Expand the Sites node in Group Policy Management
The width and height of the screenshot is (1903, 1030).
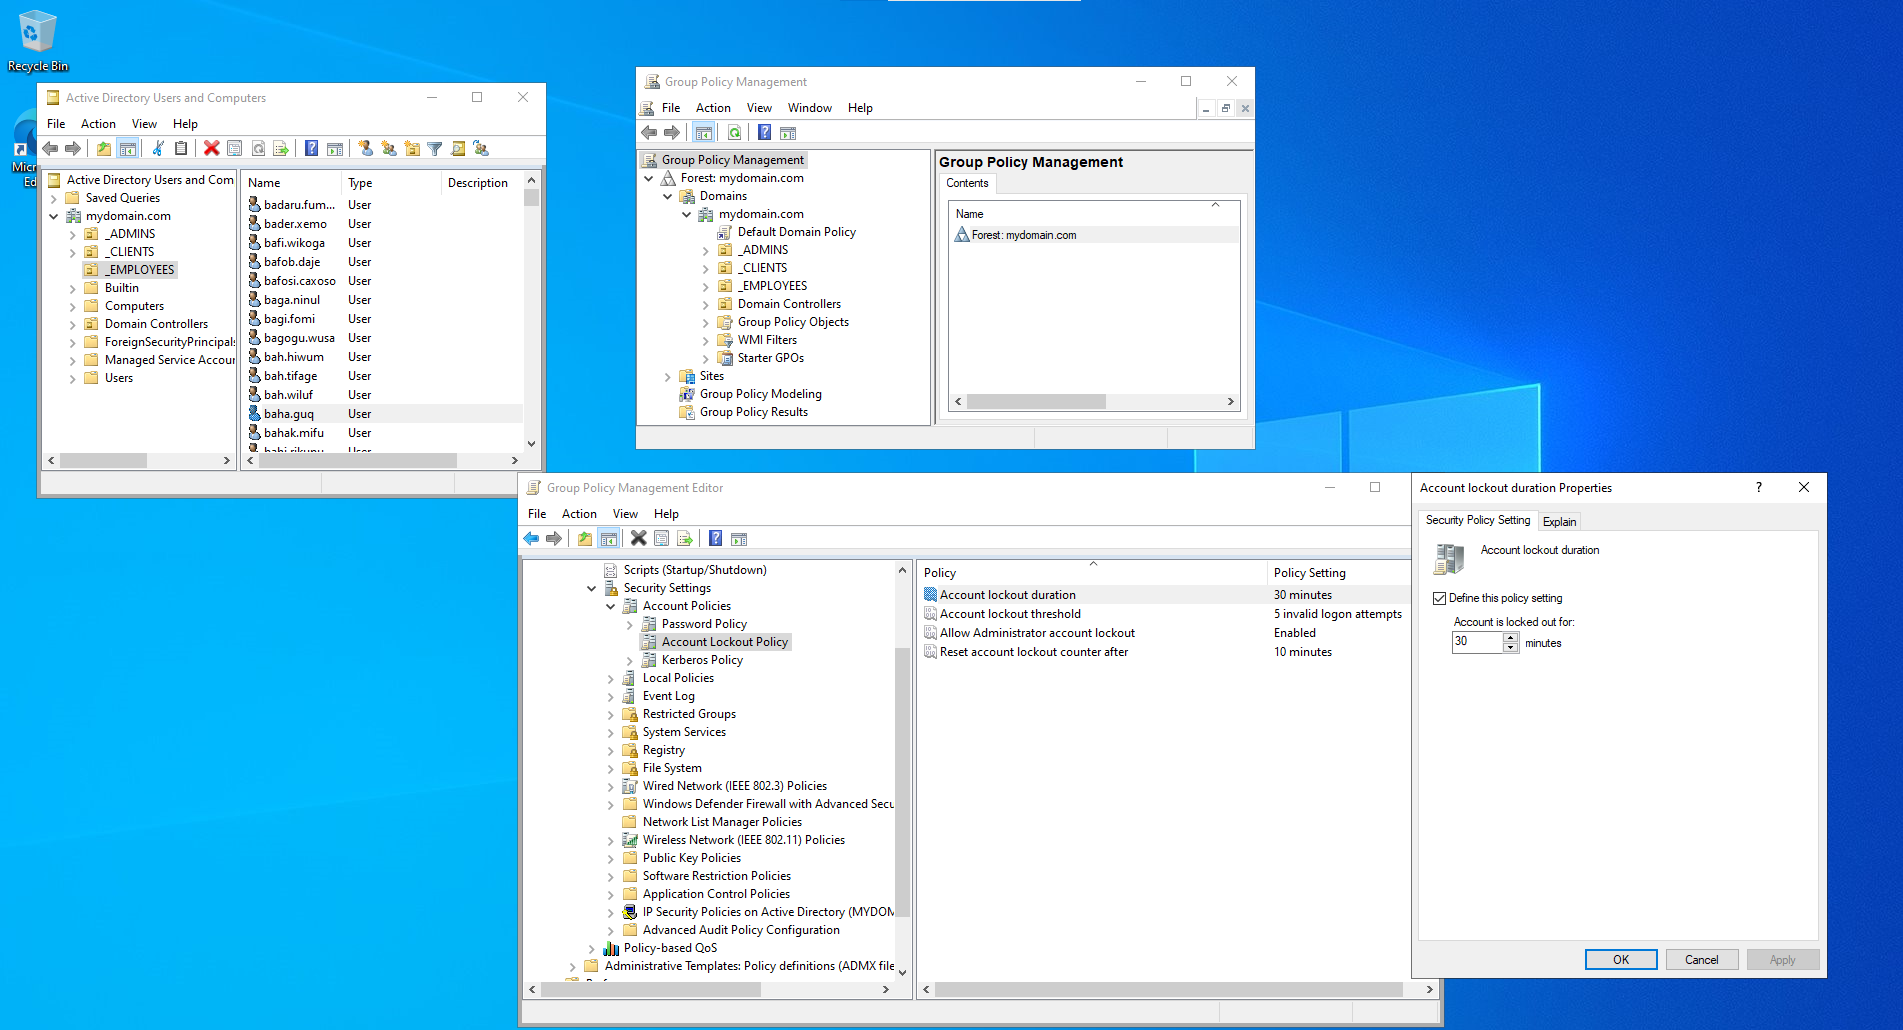tap(667, 377)
